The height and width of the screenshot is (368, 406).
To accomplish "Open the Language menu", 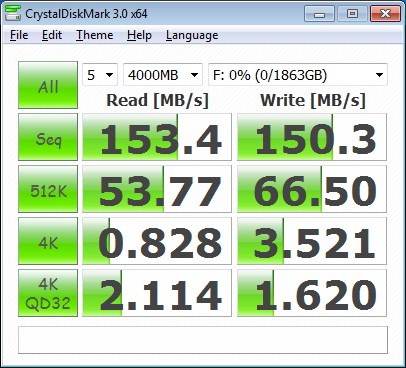I will [192, 35].
